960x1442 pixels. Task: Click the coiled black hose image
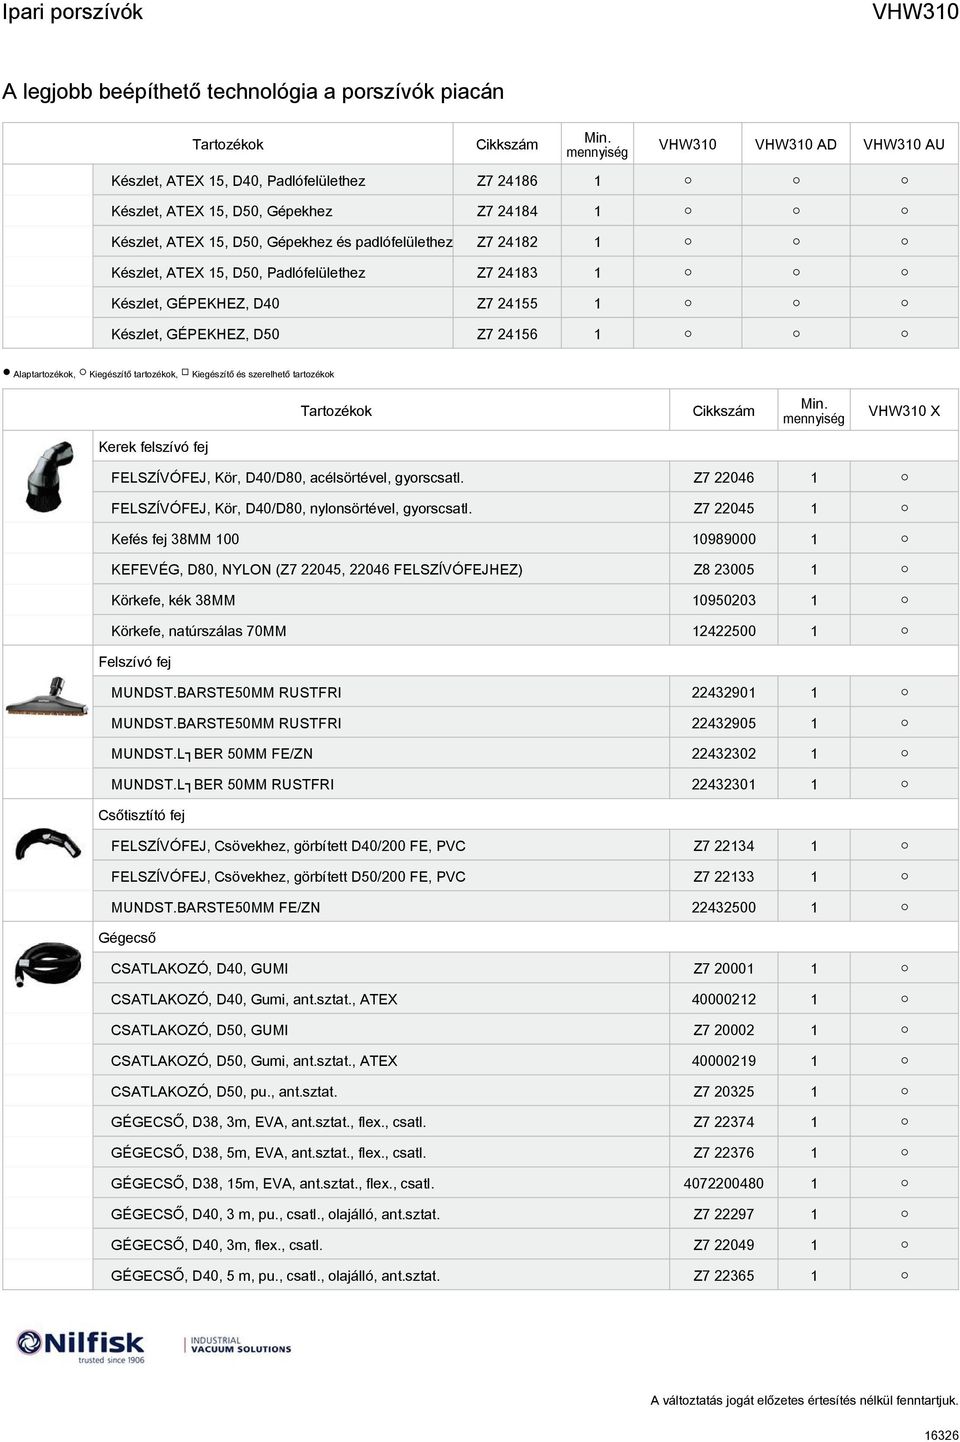47,964
